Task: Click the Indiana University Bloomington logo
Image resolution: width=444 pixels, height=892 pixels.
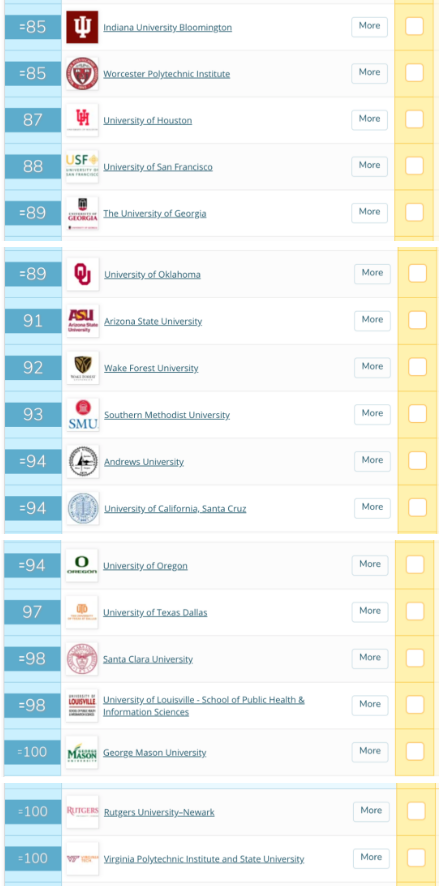Action: pyautogui.click(x=82, y=27)
